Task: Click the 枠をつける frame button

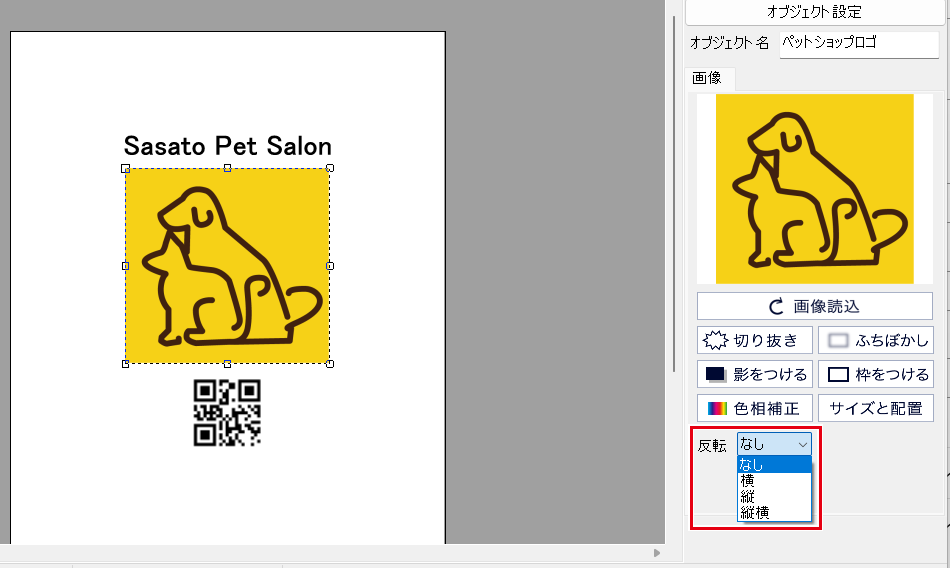Action: pyautogui.click(x=875, y=374)
